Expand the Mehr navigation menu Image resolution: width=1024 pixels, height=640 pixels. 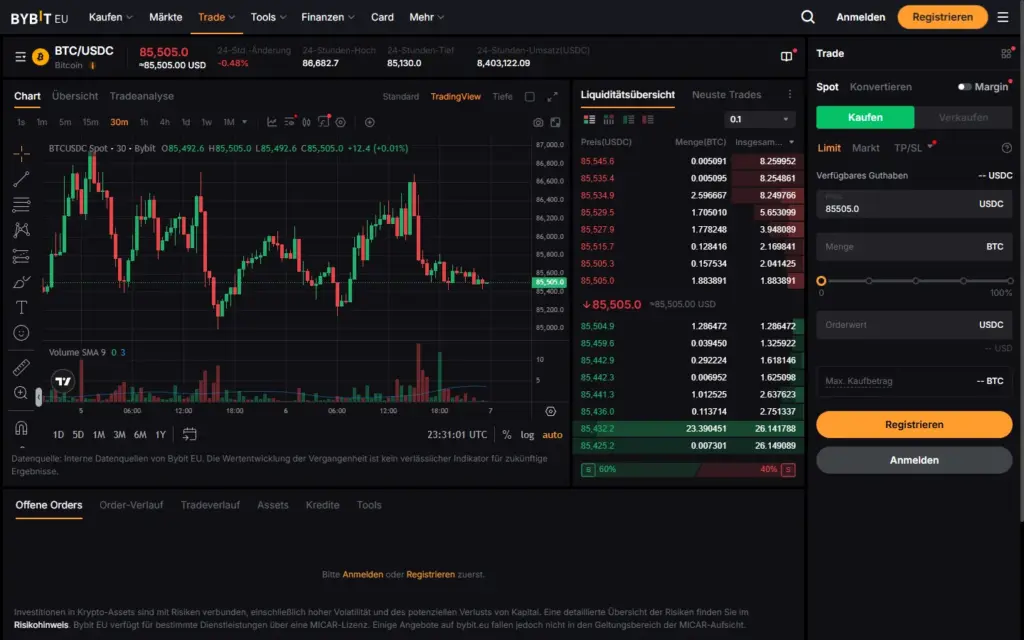426,17
